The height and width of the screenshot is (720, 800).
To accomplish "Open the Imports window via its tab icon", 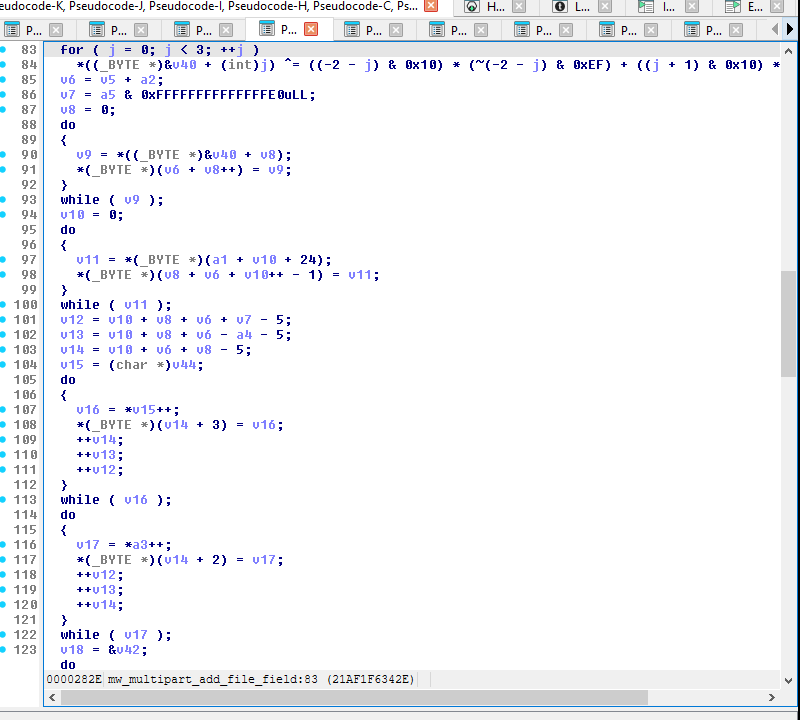I will (645, 8).
